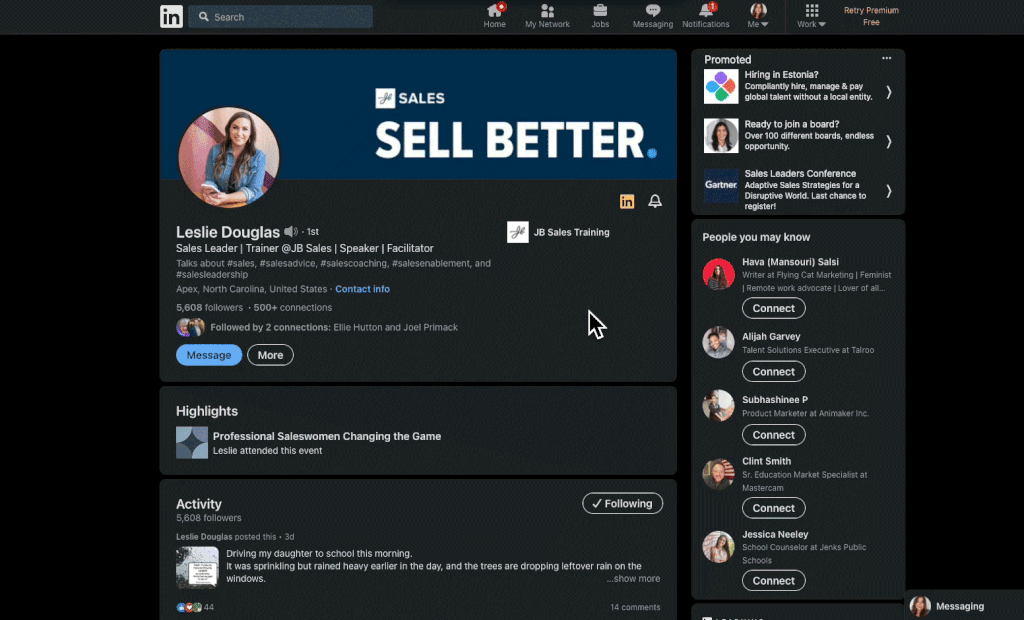Screen dimensions: 1024x620
Task: Open Alijah Garvey's profile picture
Action: click(x=718, y=342)
